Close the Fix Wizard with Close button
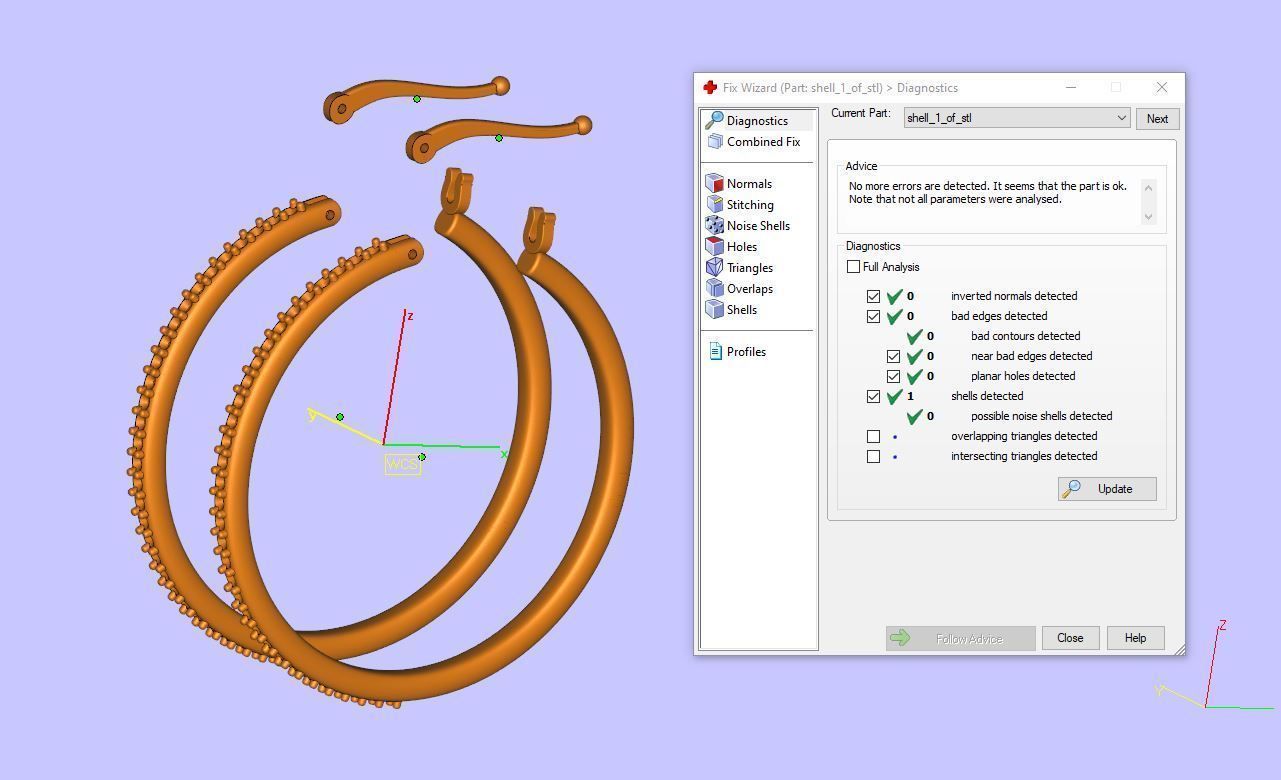1281x780 pixels. 1070,638
